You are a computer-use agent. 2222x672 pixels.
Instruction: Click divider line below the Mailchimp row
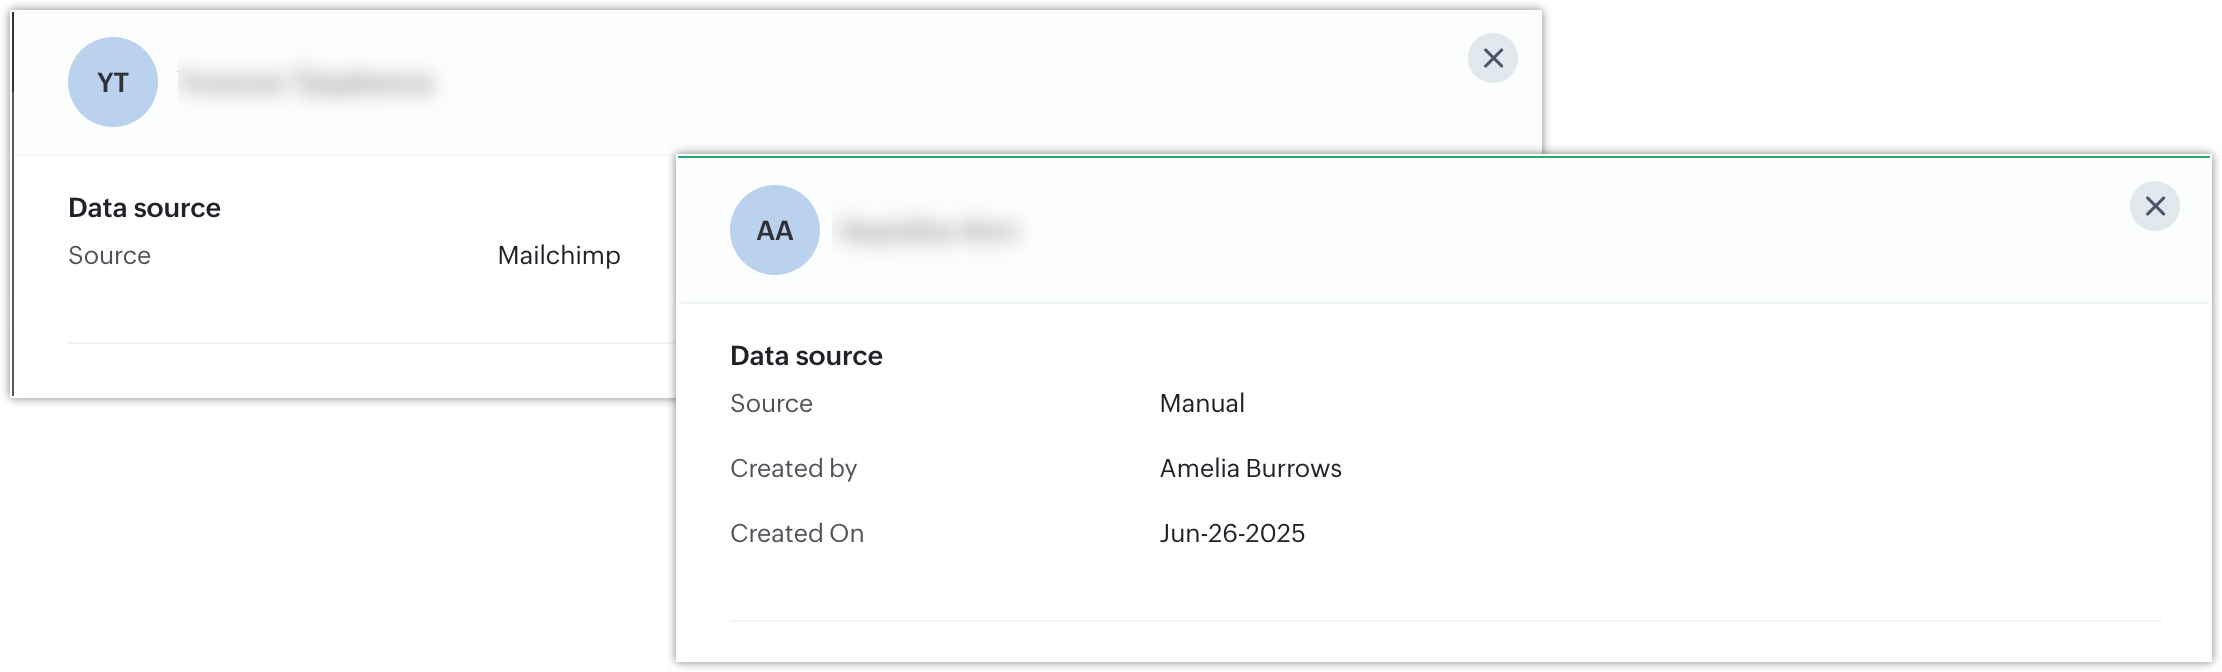coord(370,343)
